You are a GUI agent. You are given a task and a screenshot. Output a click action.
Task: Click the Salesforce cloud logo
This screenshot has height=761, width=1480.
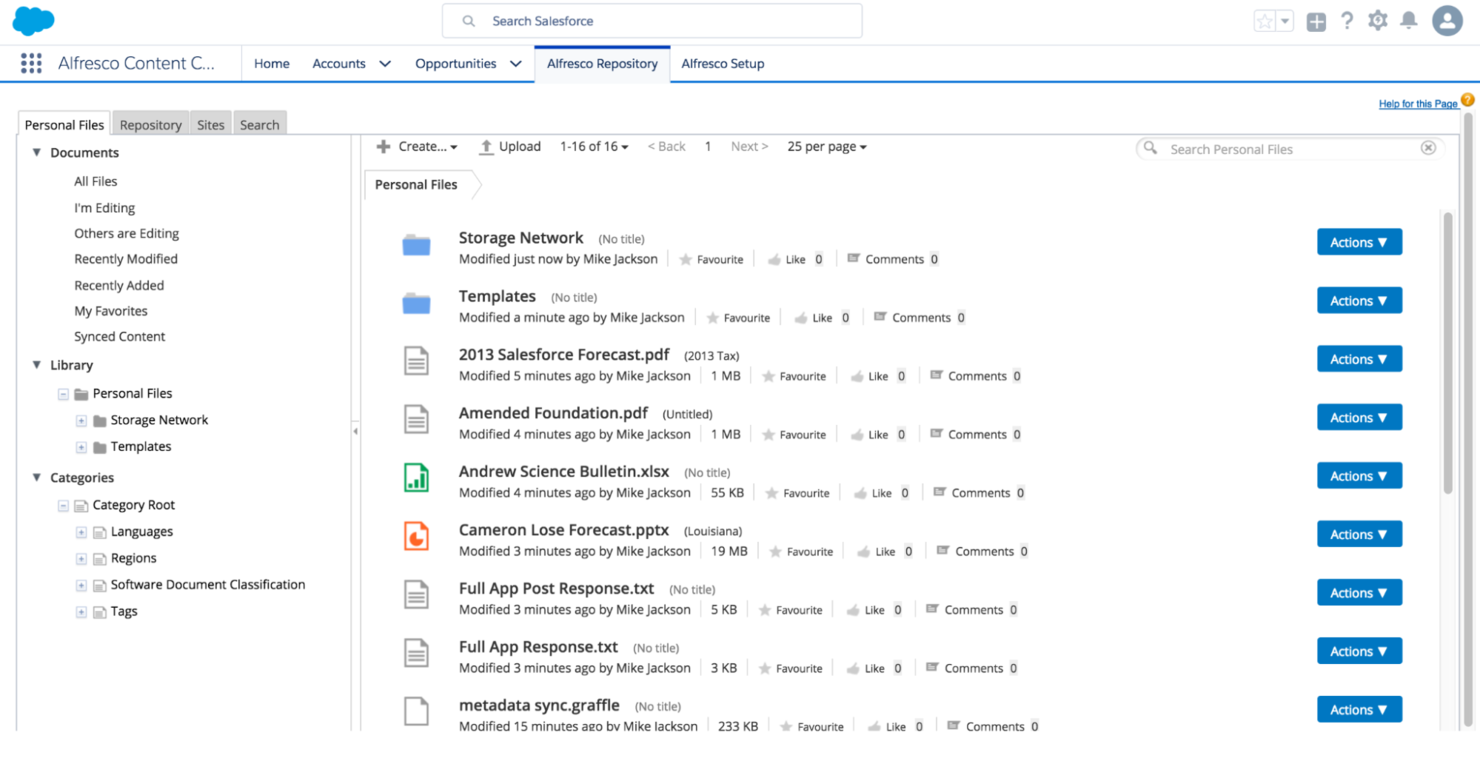pos(33,21)
